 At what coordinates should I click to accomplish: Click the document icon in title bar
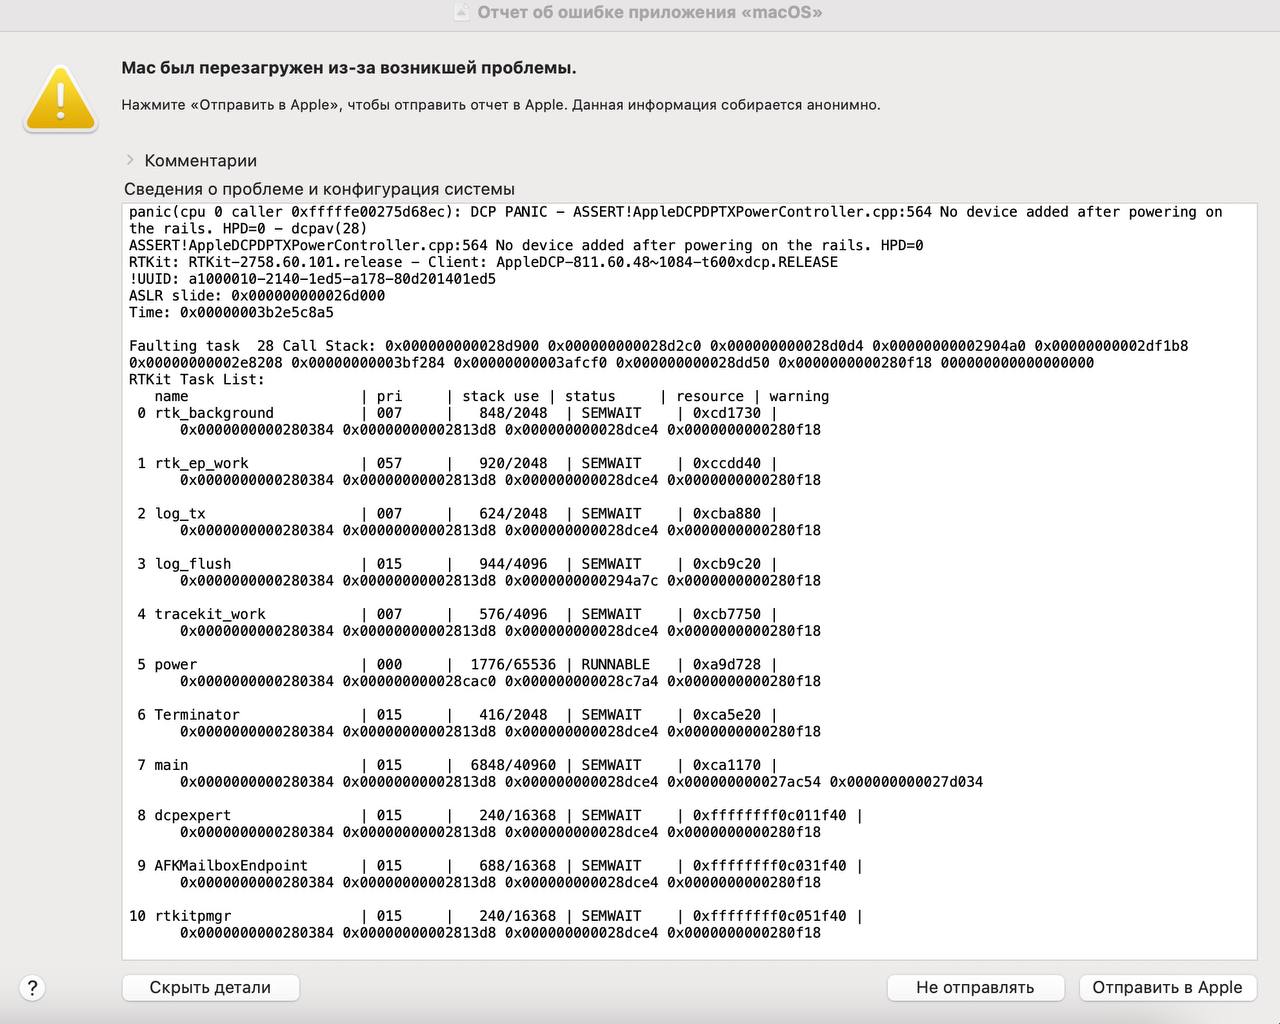coord(461,12)
